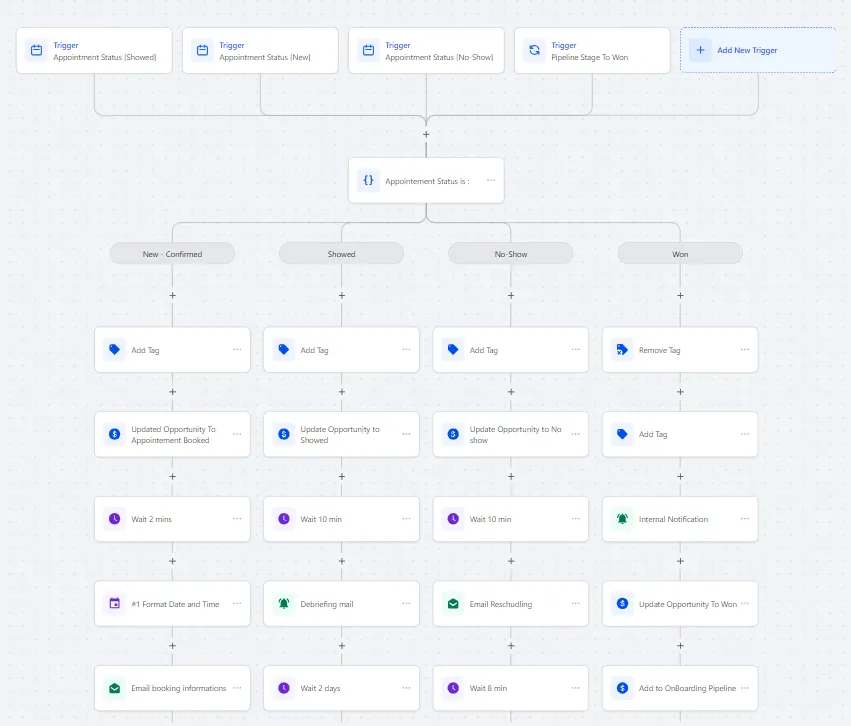Select the New - Confirmed branch label
851x726 pixels.
(x=172, y=253)
